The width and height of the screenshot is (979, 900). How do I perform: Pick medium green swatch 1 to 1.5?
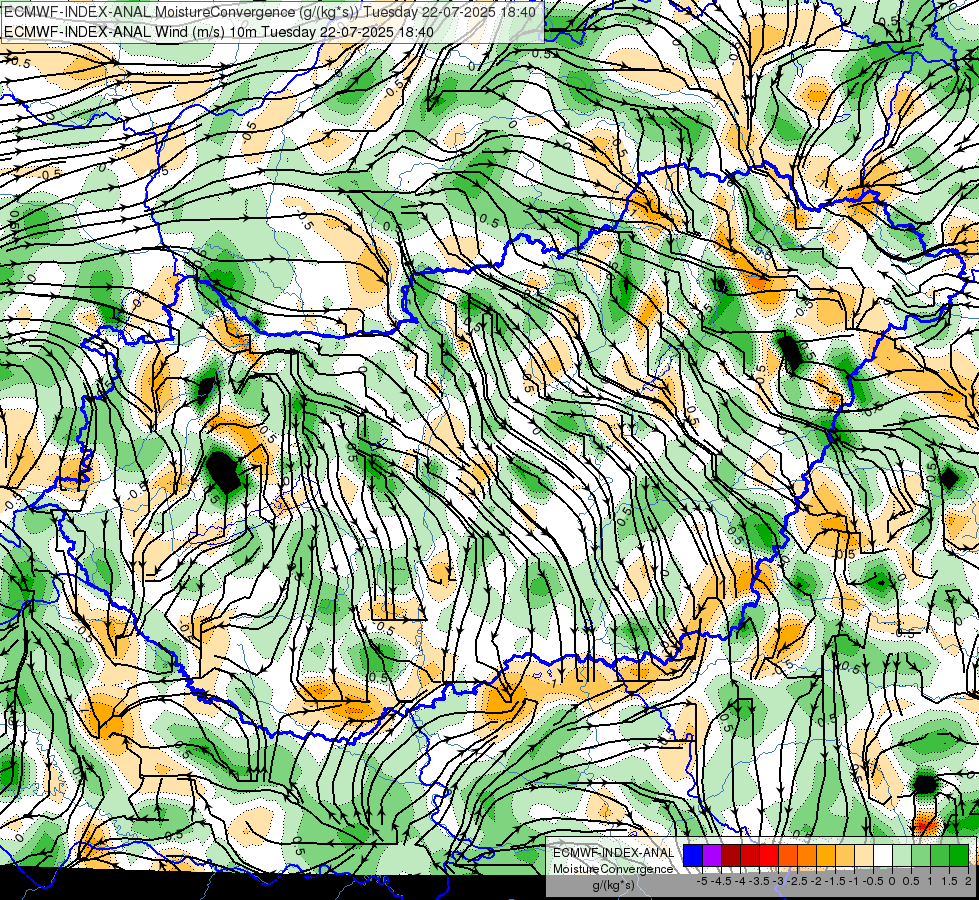tap(940, 856)
